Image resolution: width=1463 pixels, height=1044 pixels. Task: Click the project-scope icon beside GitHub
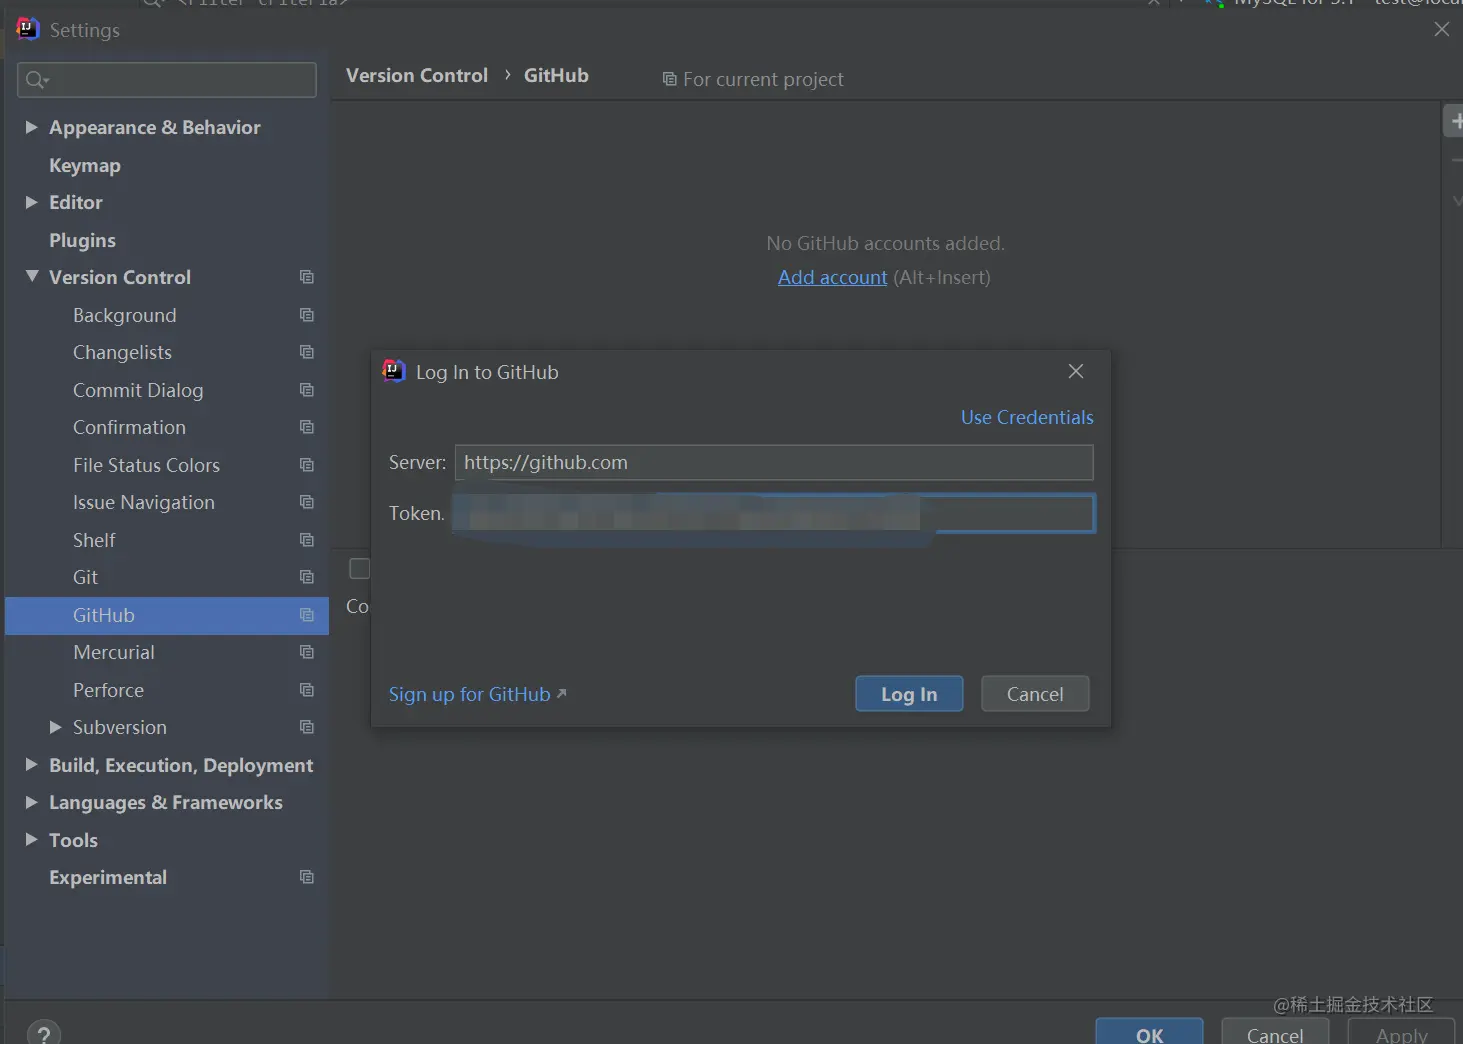click(x=307, y=615)
